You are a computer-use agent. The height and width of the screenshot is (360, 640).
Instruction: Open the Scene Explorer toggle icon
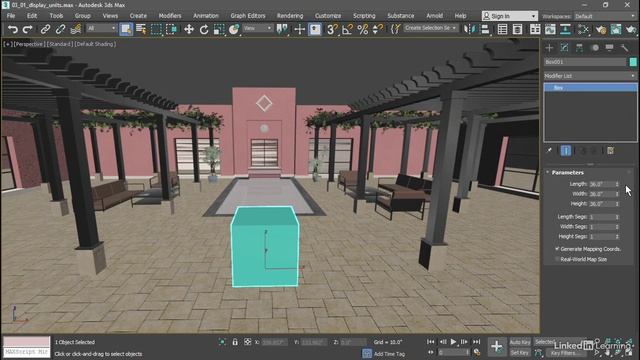tap(502, 29)
